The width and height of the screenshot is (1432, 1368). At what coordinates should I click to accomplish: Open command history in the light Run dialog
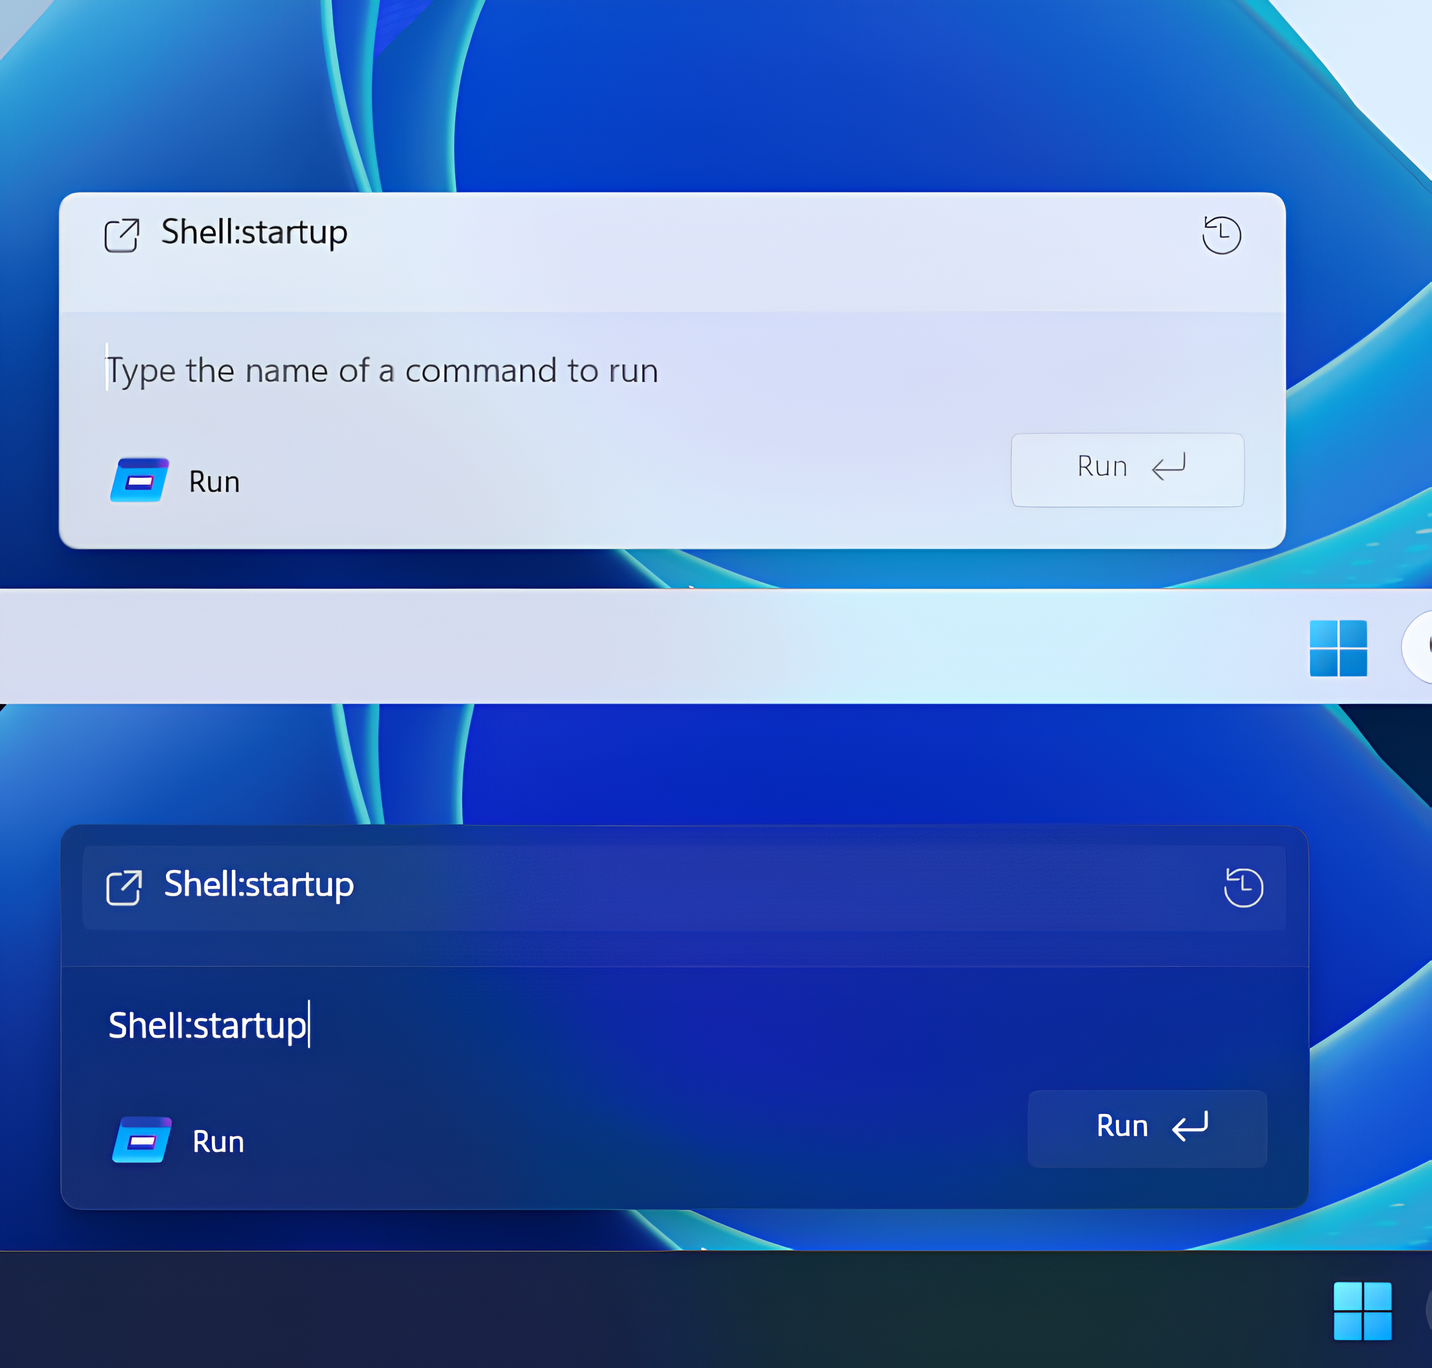coord(1221,235)
